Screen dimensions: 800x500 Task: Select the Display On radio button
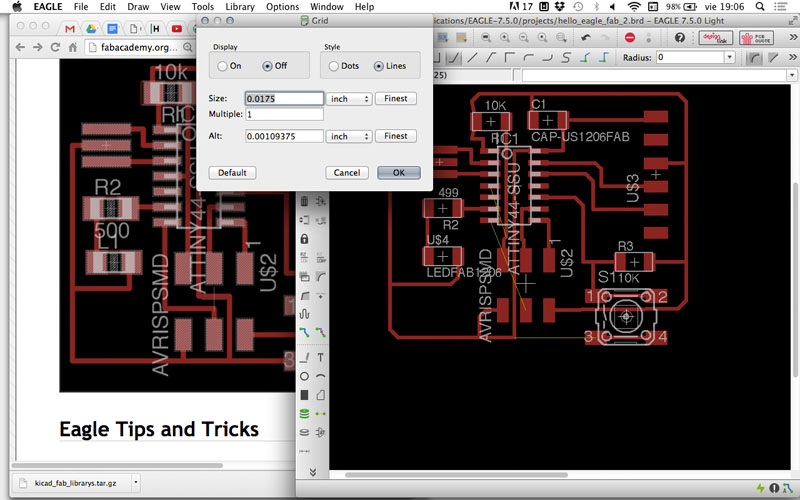[x=222, y=66]
